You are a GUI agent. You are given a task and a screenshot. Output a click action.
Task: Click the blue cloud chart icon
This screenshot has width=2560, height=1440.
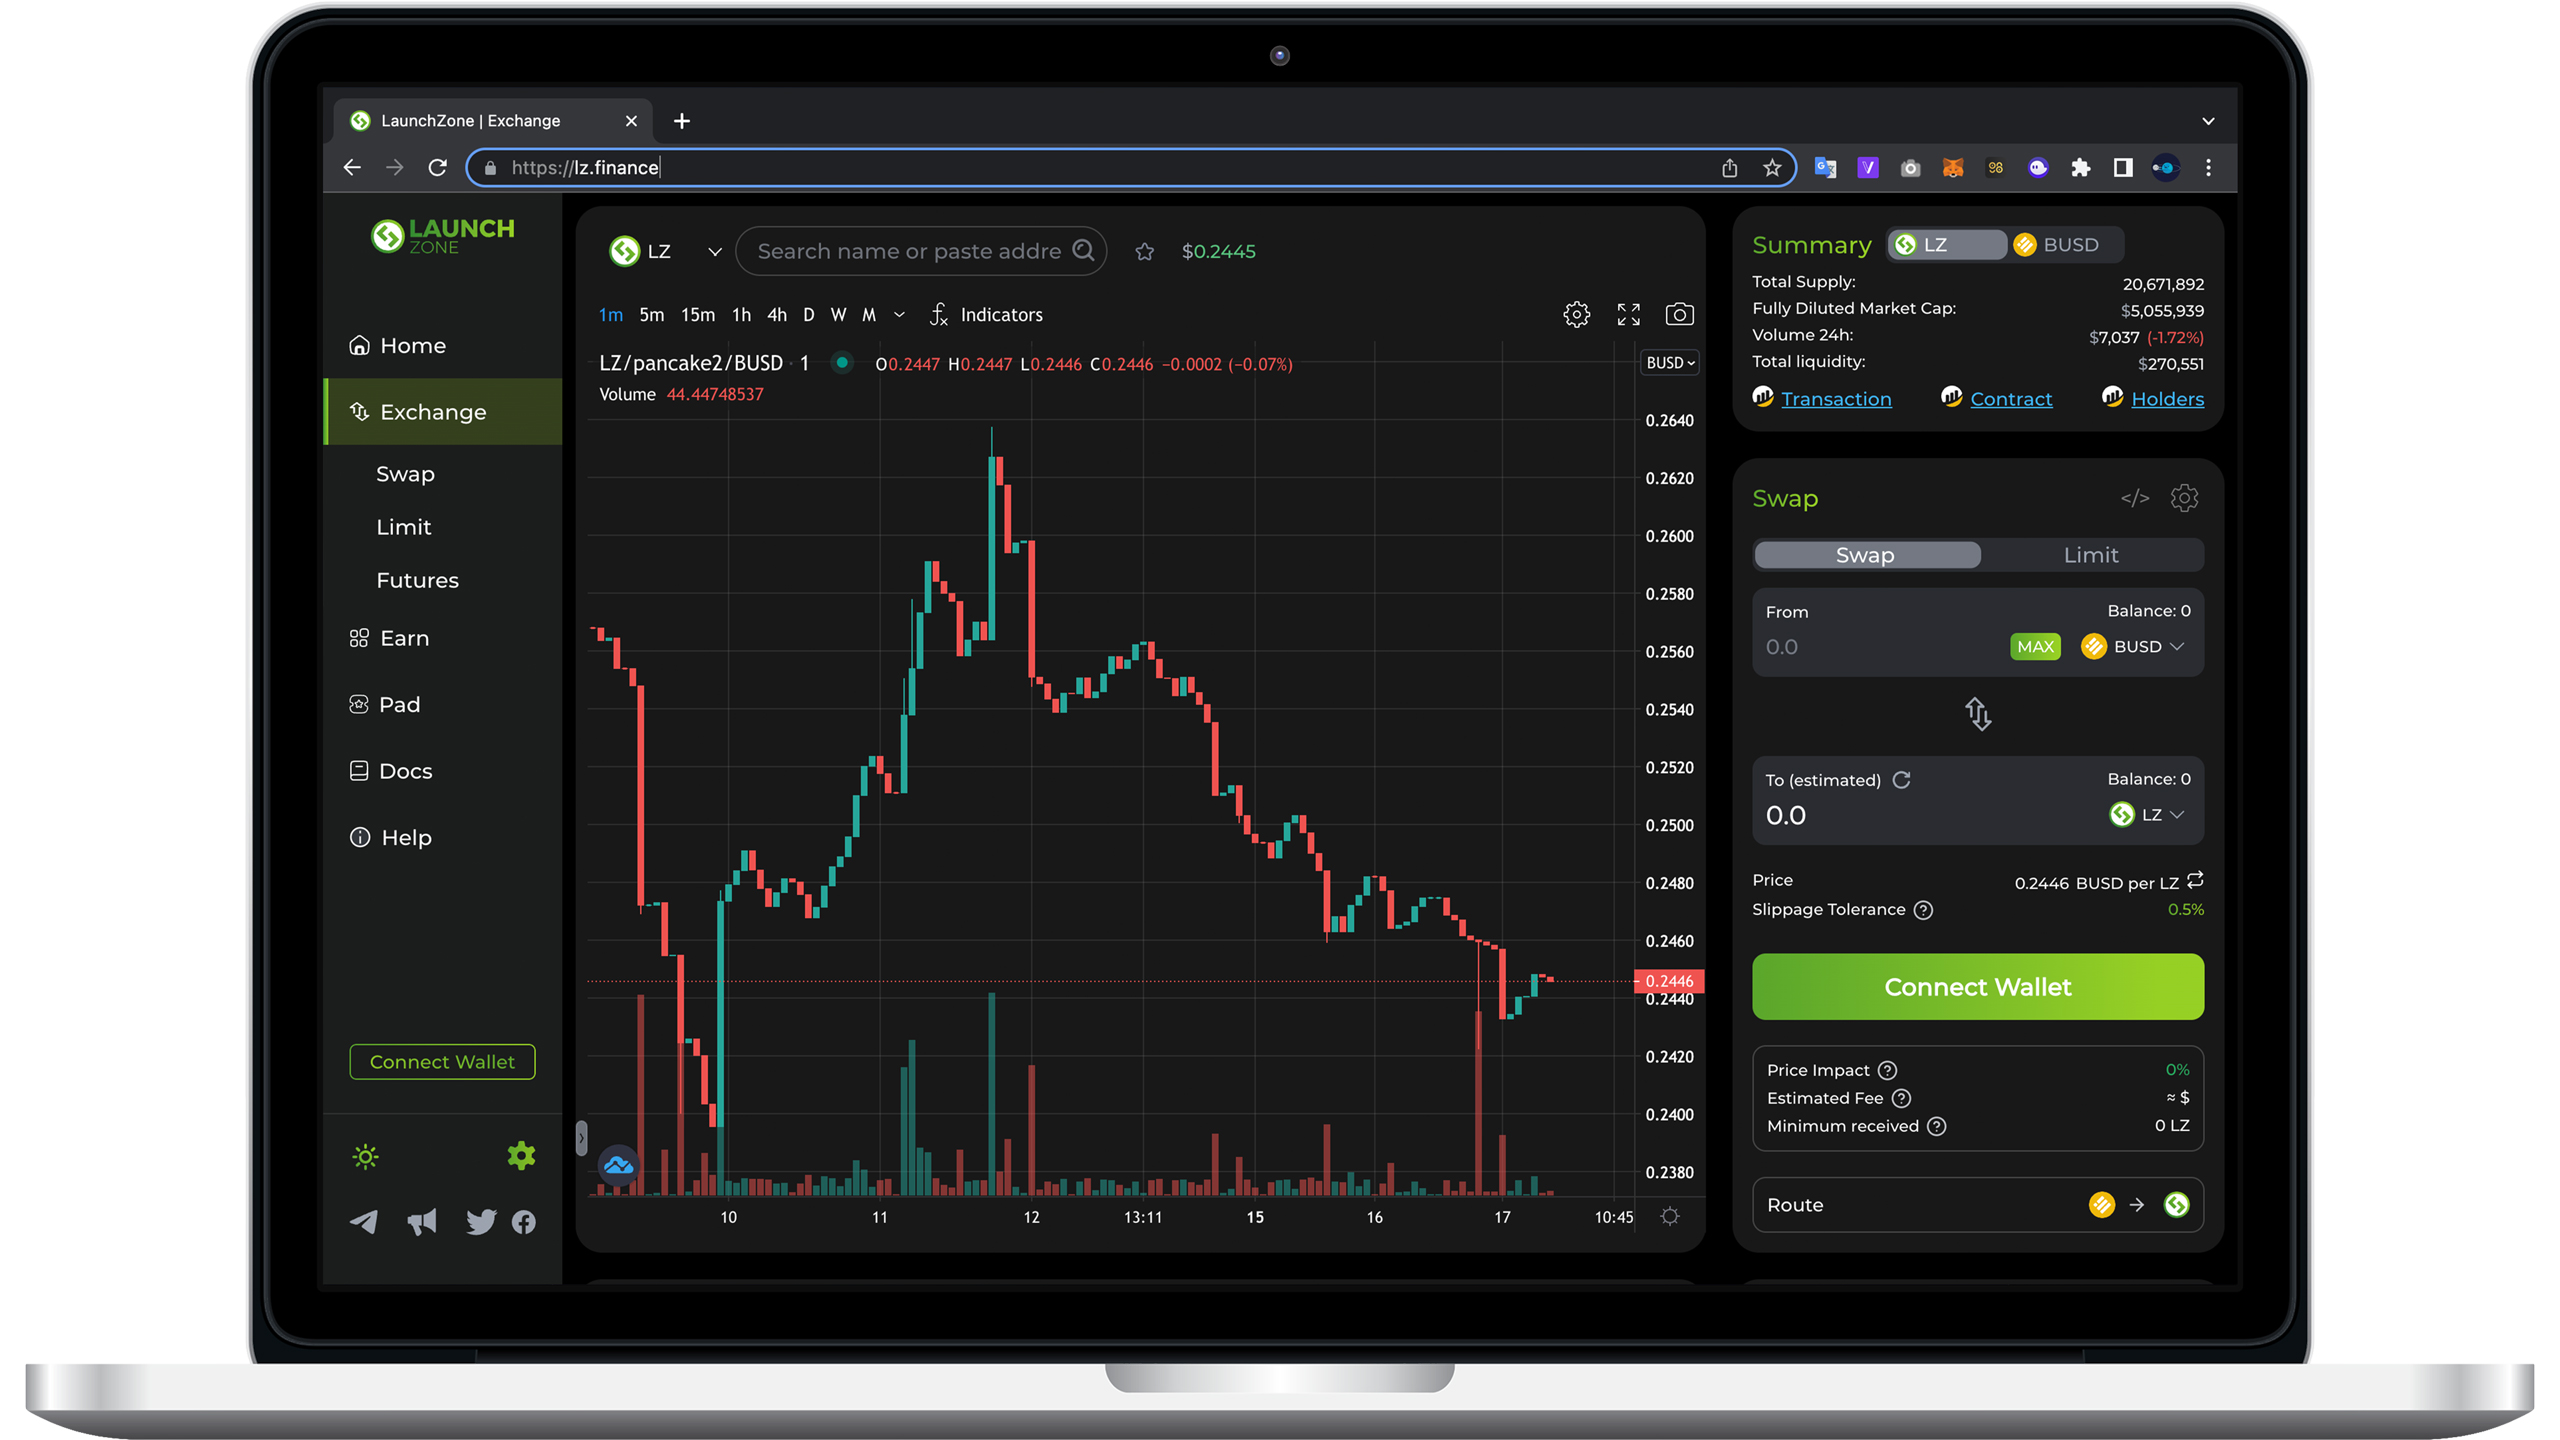tap(618, 1165)
